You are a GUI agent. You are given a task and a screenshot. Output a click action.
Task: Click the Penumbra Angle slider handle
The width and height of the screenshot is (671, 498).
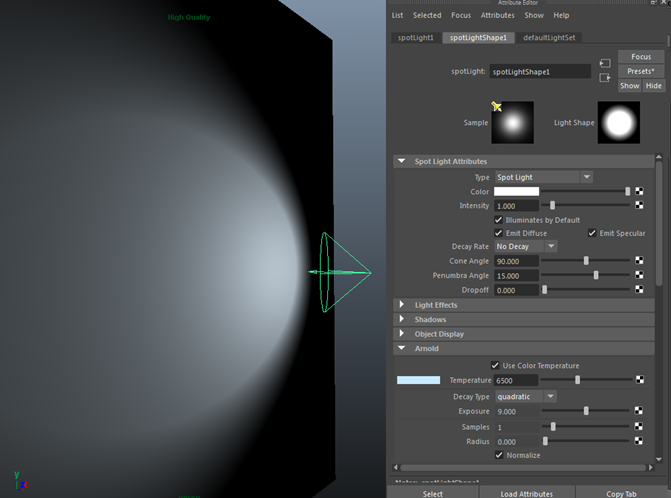click(596, 275)
